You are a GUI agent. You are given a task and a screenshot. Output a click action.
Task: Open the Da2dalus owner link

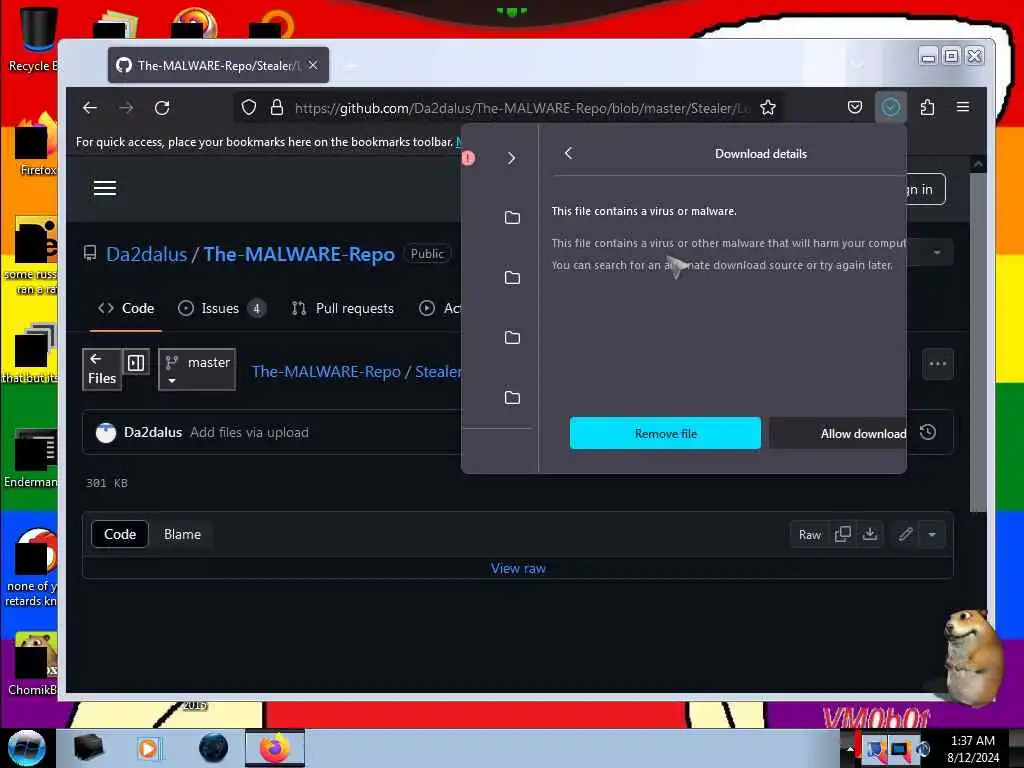pyautogui.click(x=147, y=254)
